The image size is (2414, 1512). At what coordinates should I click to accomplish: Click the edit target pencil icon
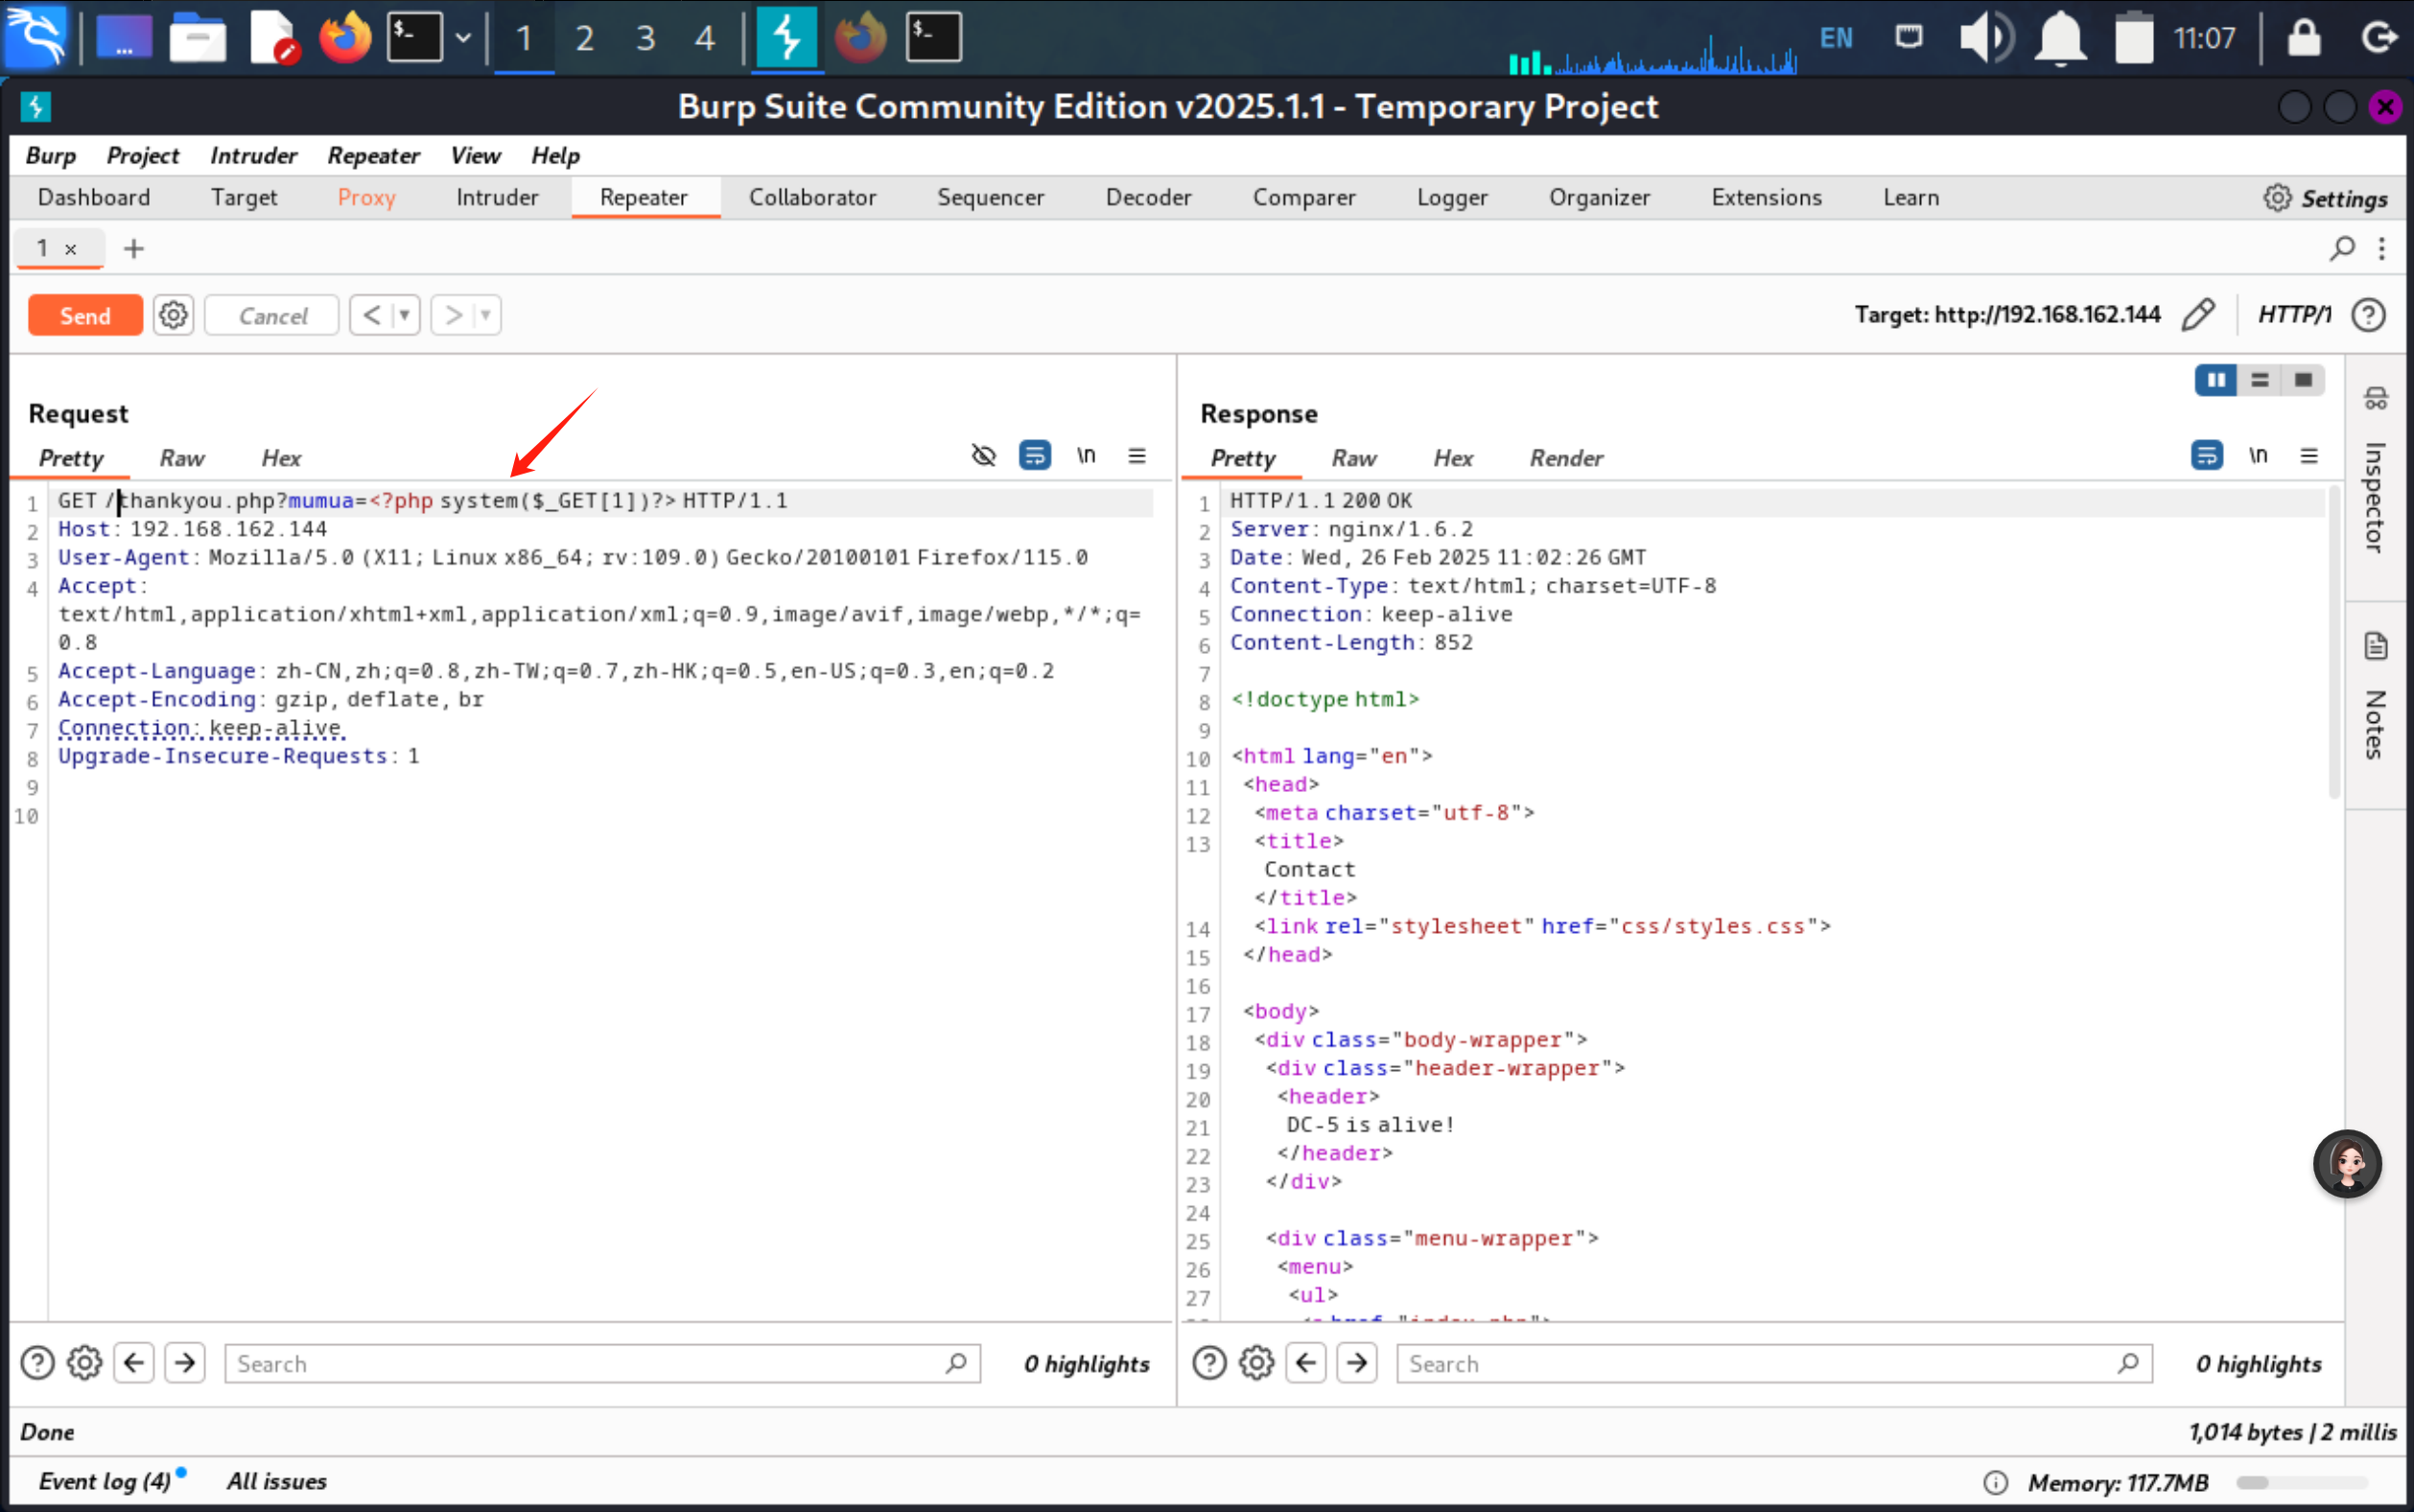pyautogui.click(x=2197, y=315)
